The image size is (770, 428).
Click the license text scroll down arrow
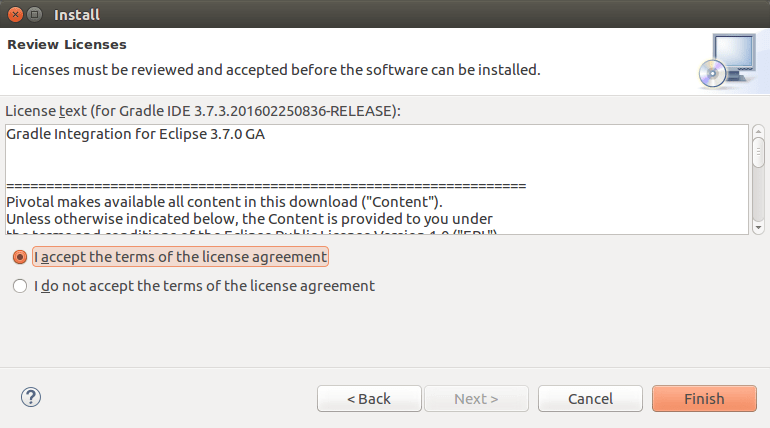[758, 227]
